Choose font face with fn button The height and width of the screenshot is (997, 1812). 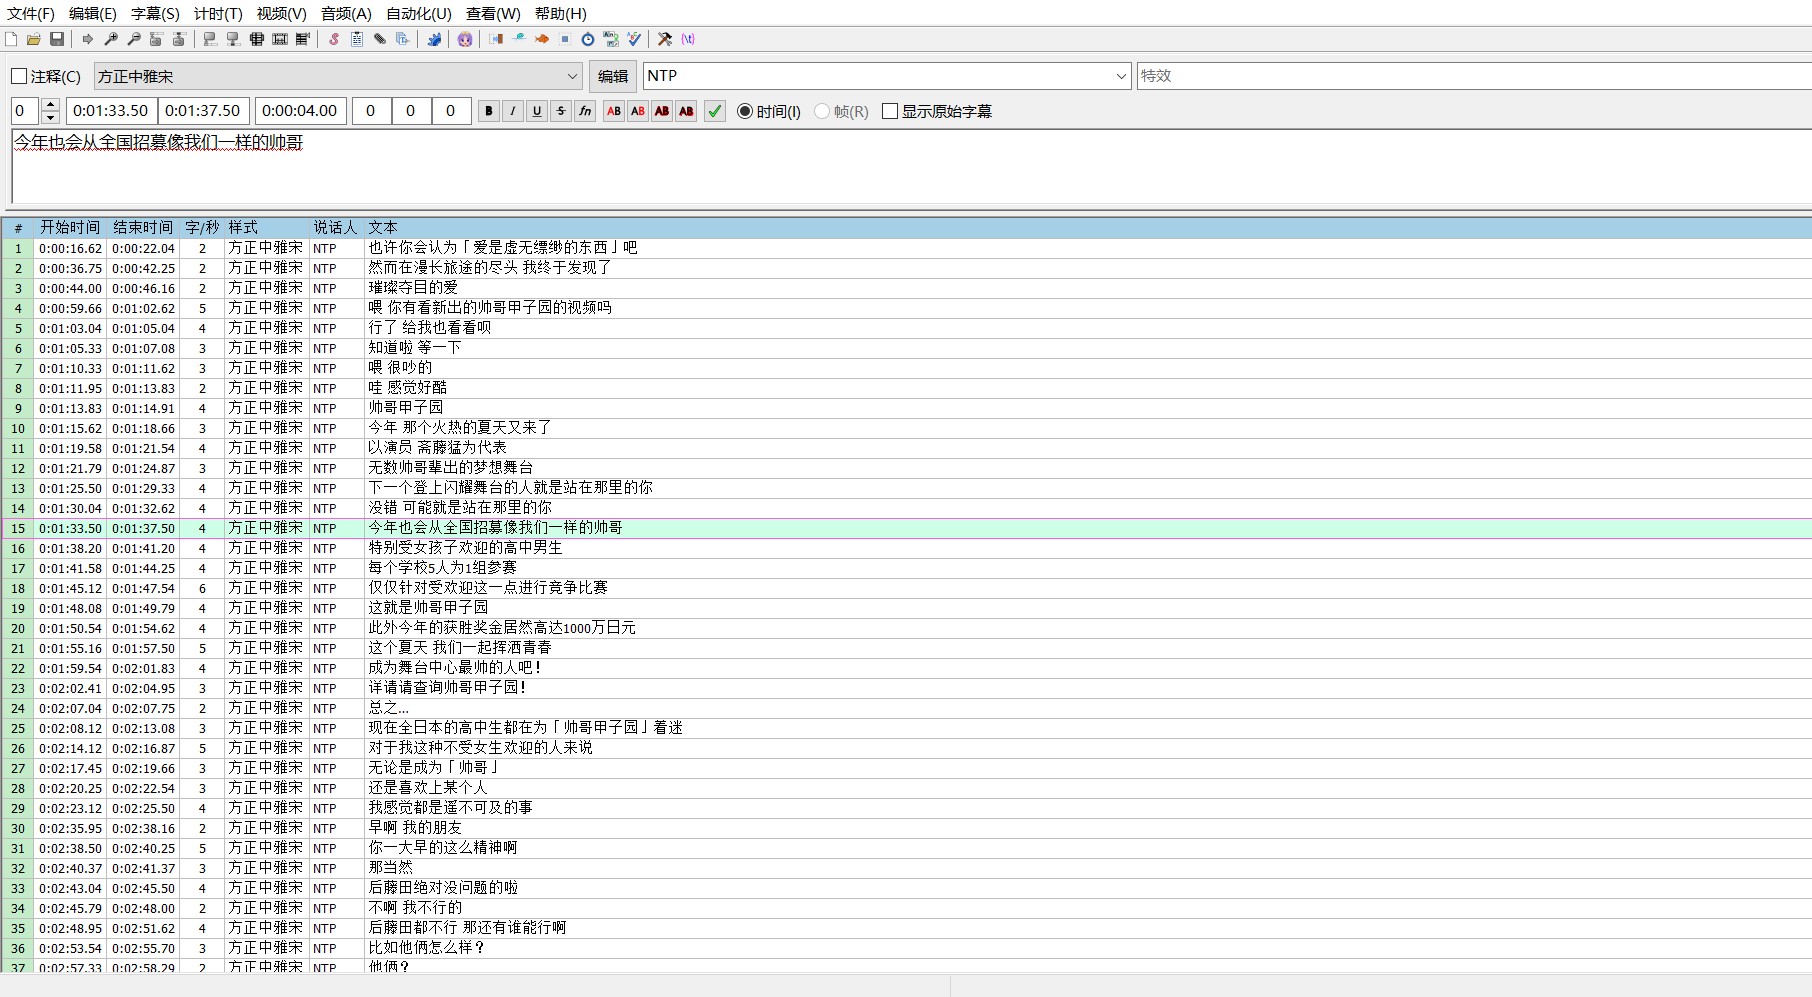(x=585, y=111)
